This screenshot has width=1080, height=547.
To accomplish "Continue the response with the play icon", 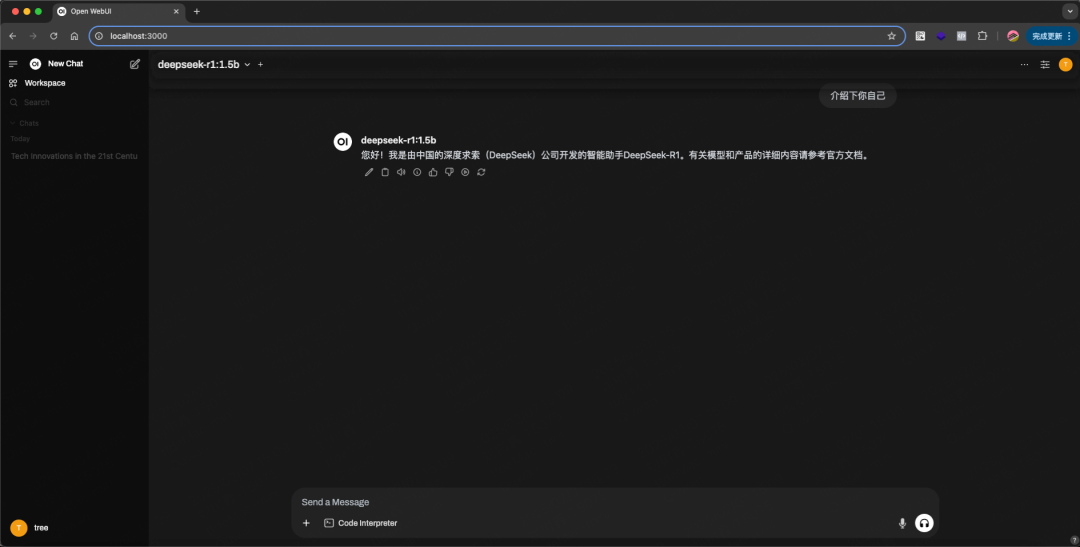I will coord(465,172).
